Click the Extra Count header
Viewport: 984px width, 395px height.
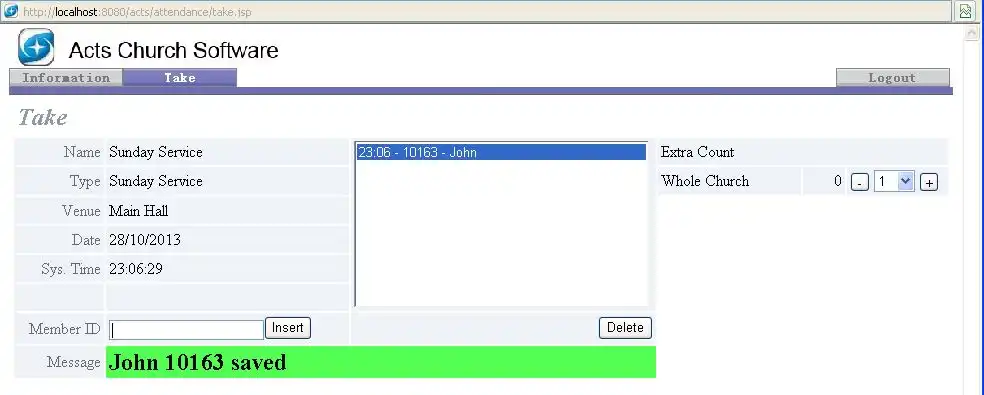(x=697, y=152)
